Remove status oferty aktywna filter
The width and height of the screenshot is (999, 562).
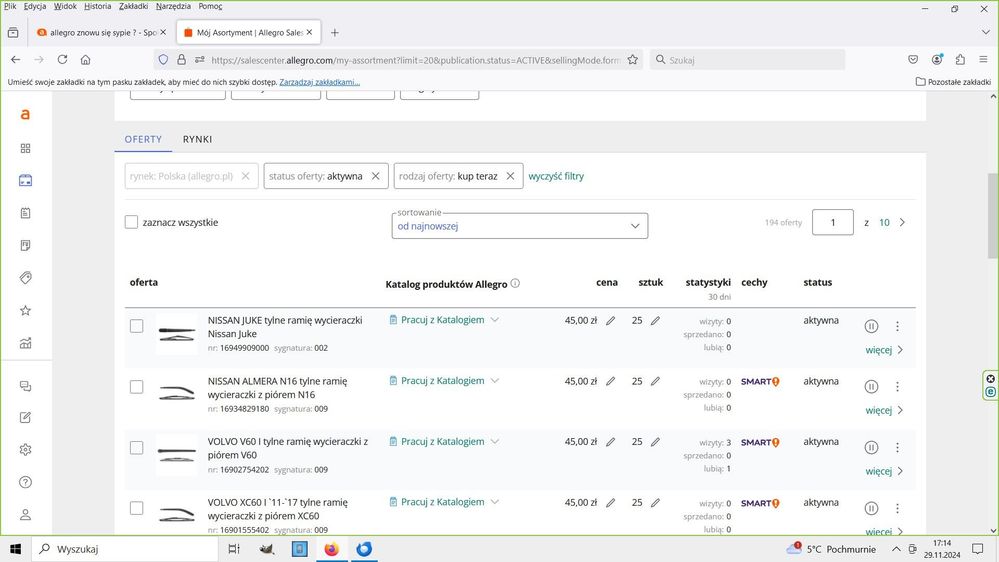375,176
